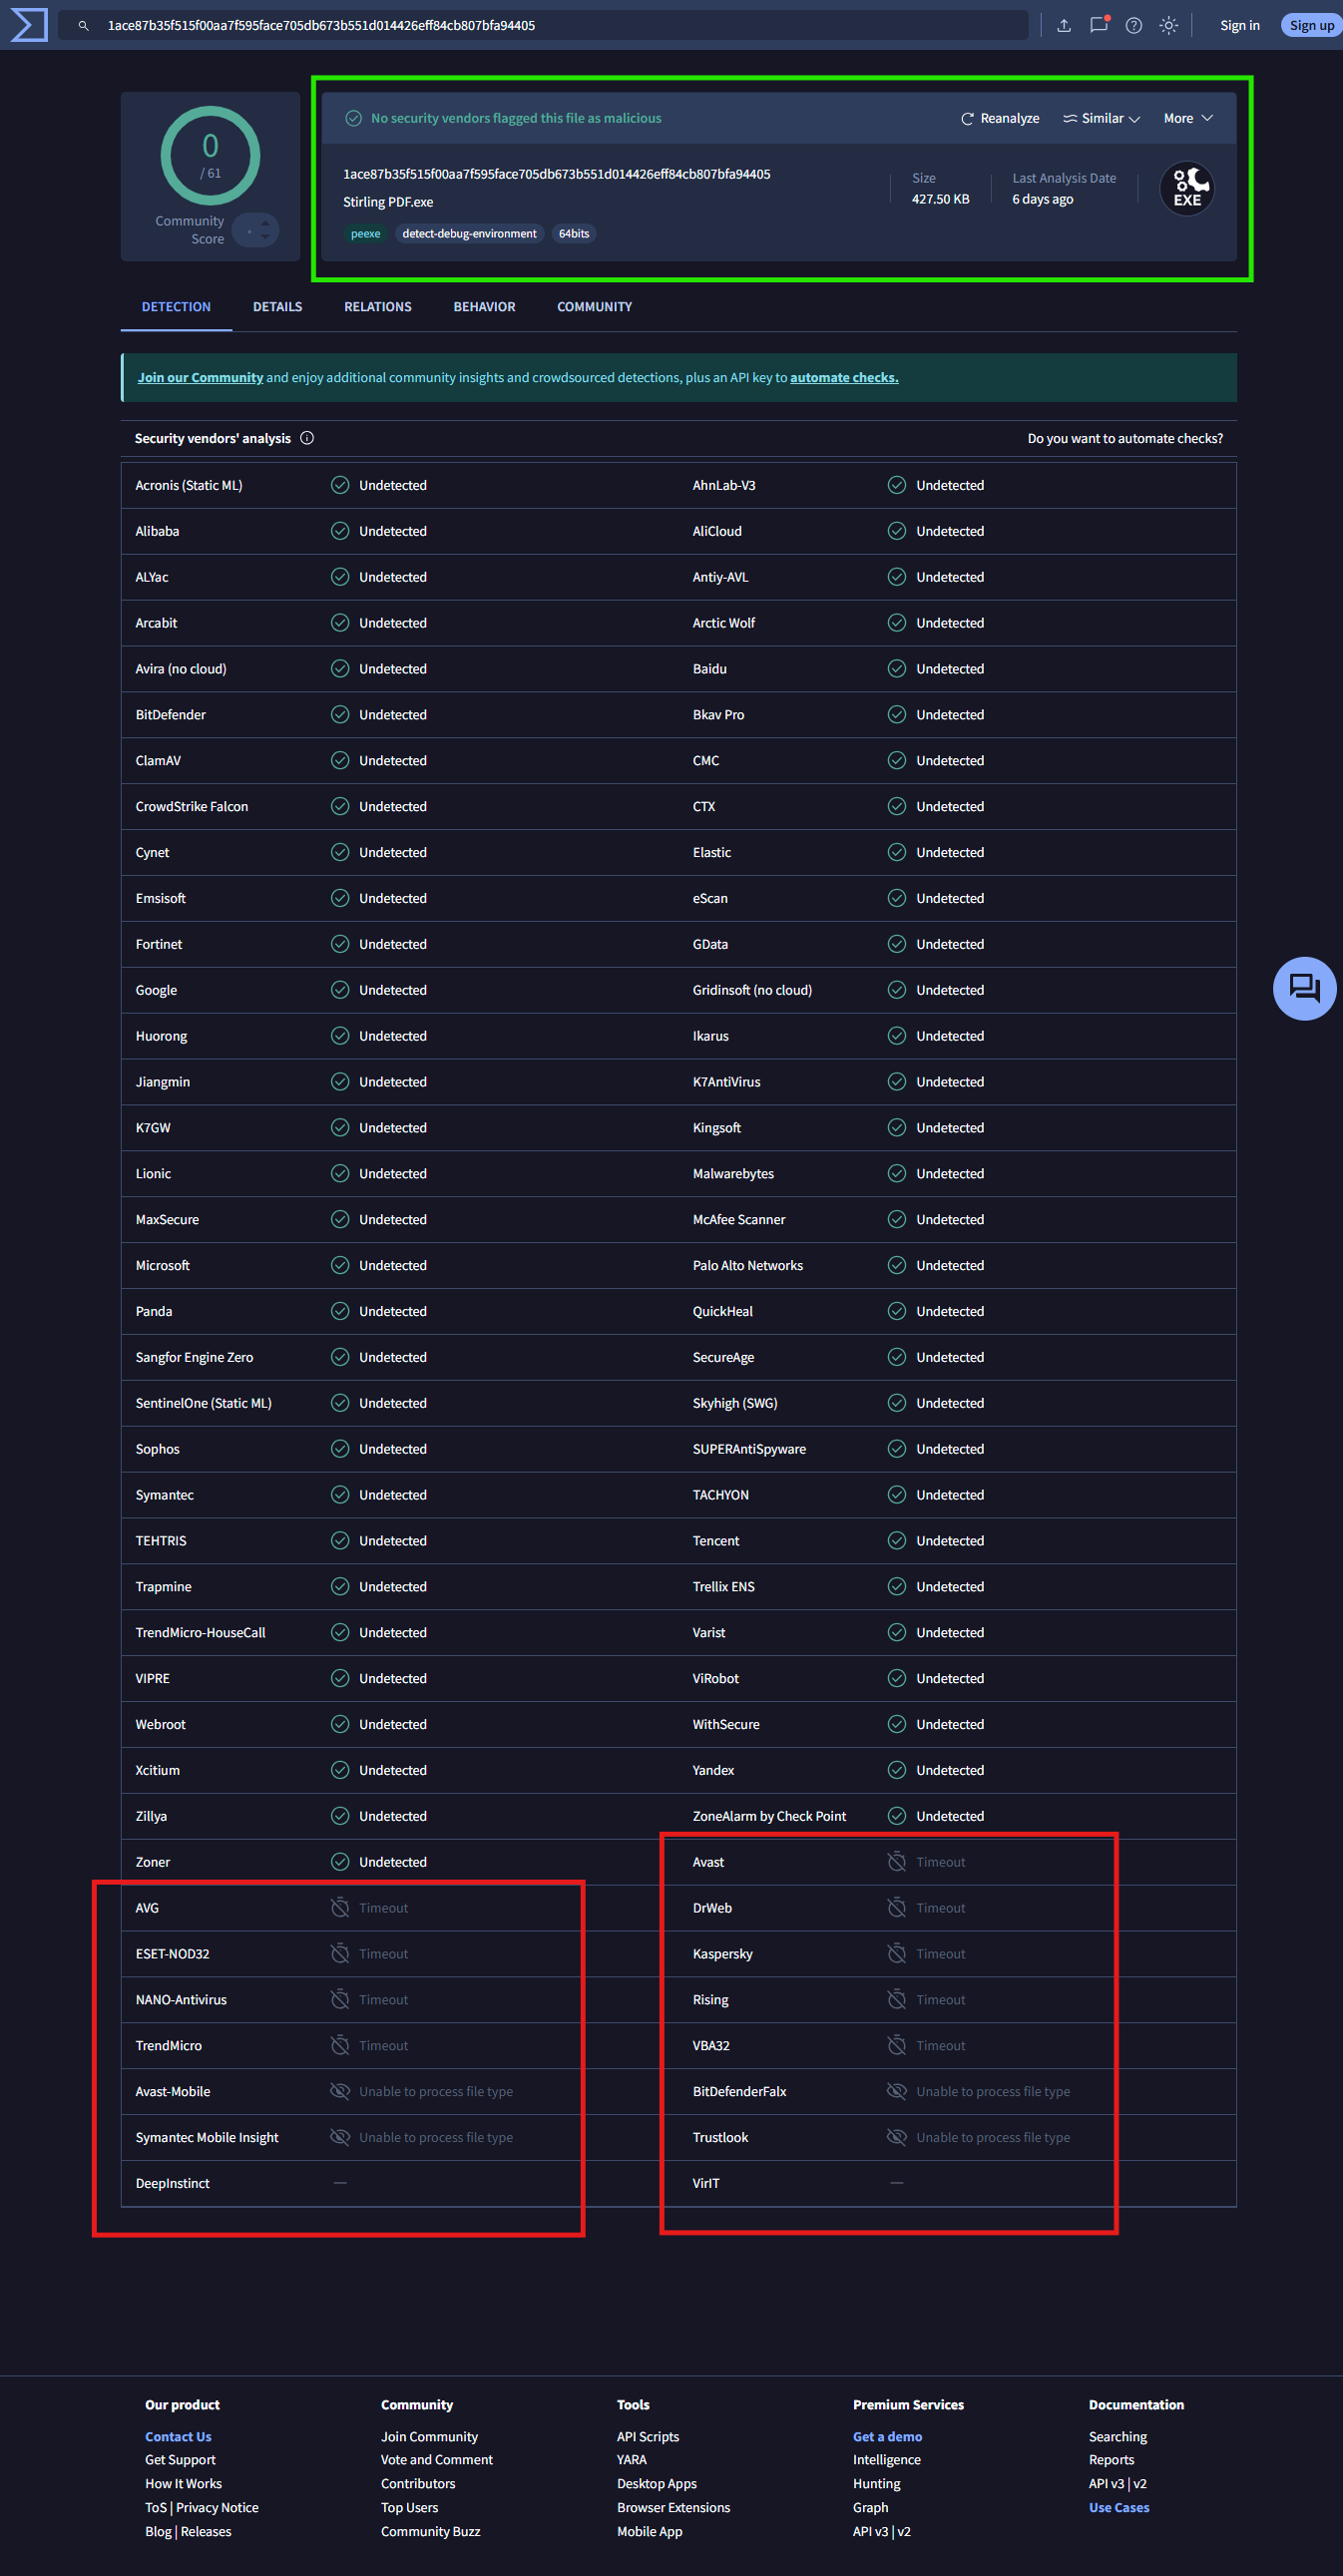Click Trustlook unable-to-process eye icon
The height and width of the screenshot is (2576, 1343).
coord(897,2137)
